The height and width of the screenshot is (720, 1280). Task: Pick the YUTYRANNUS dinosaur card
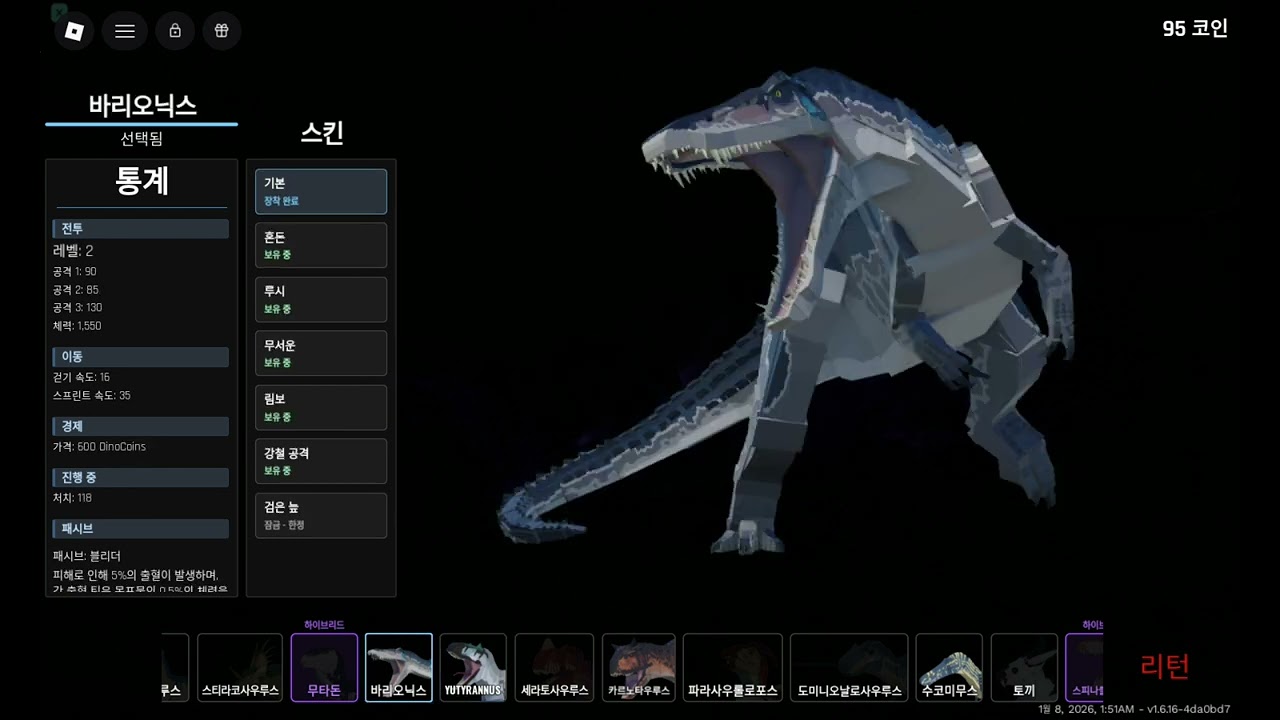point(473,667)
